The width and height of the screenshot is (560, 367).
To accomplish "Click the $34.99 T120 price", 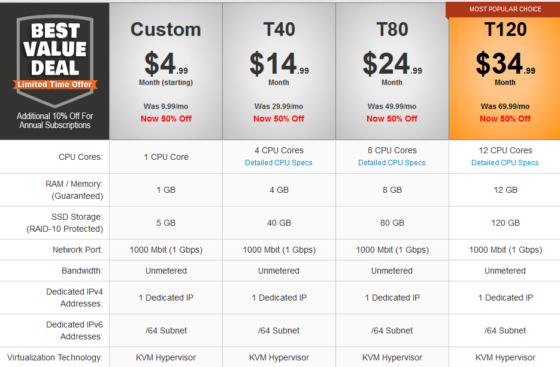I will coord(505,64).
